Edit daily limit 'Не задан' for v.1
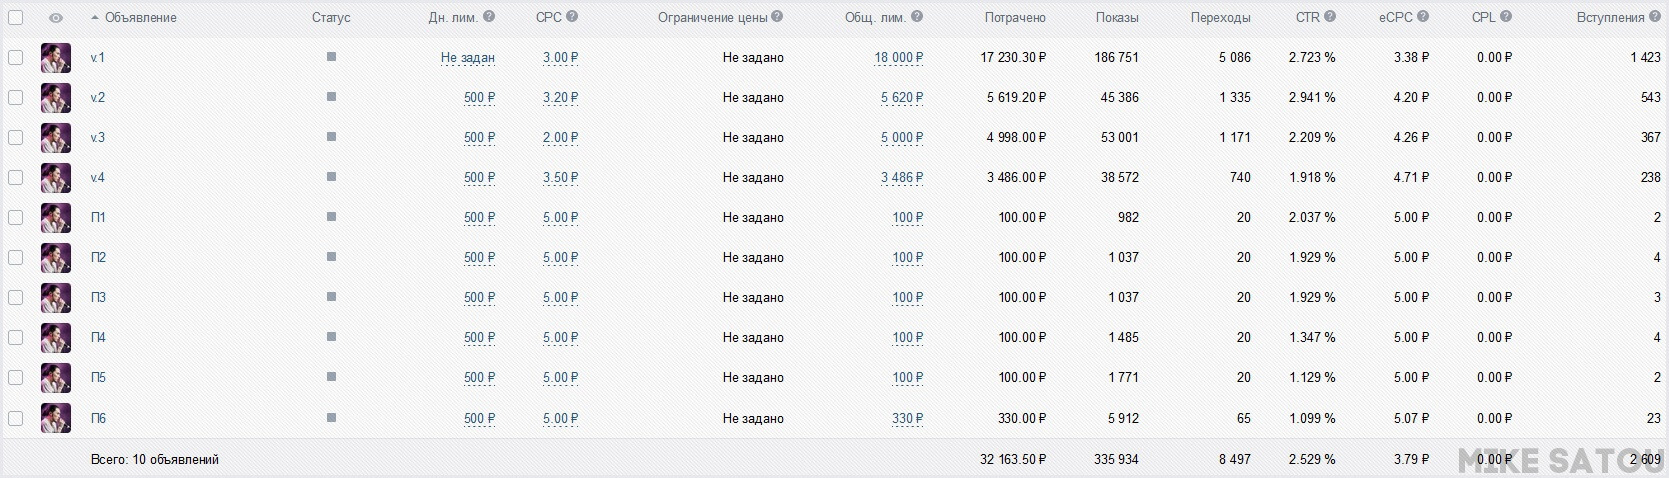Image resolution: width=1669 pixels, height=478 pixels. [468, 58]
